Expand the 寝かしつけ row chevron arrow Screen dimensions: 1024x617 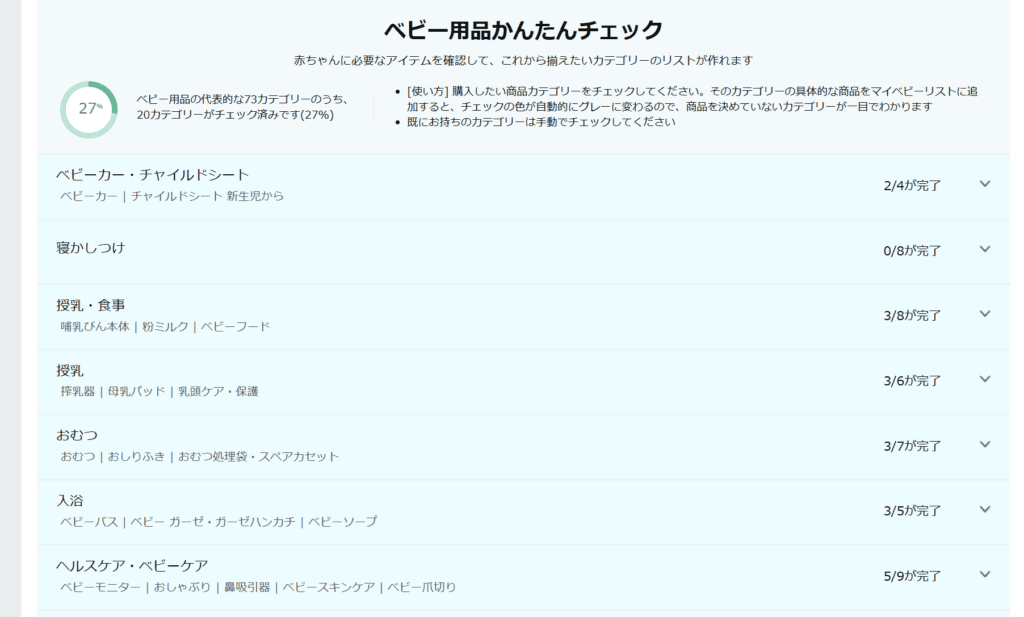click(984, 249)
